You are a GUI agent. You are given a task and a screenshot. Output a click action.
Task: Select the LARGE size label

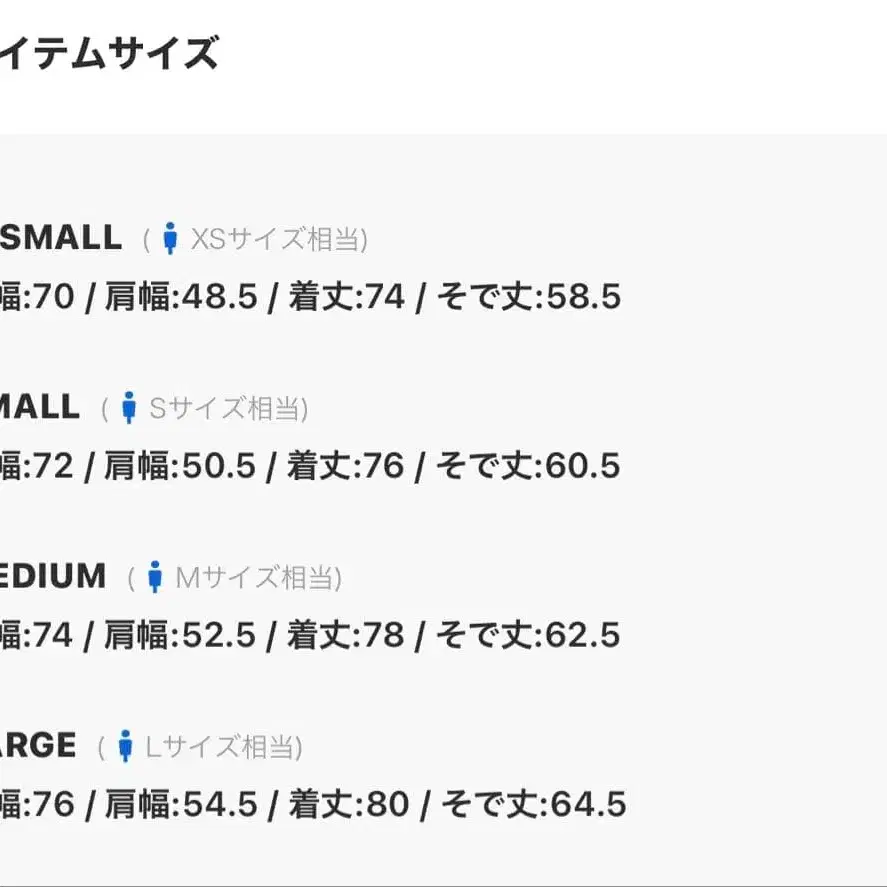tap(38, 745)
